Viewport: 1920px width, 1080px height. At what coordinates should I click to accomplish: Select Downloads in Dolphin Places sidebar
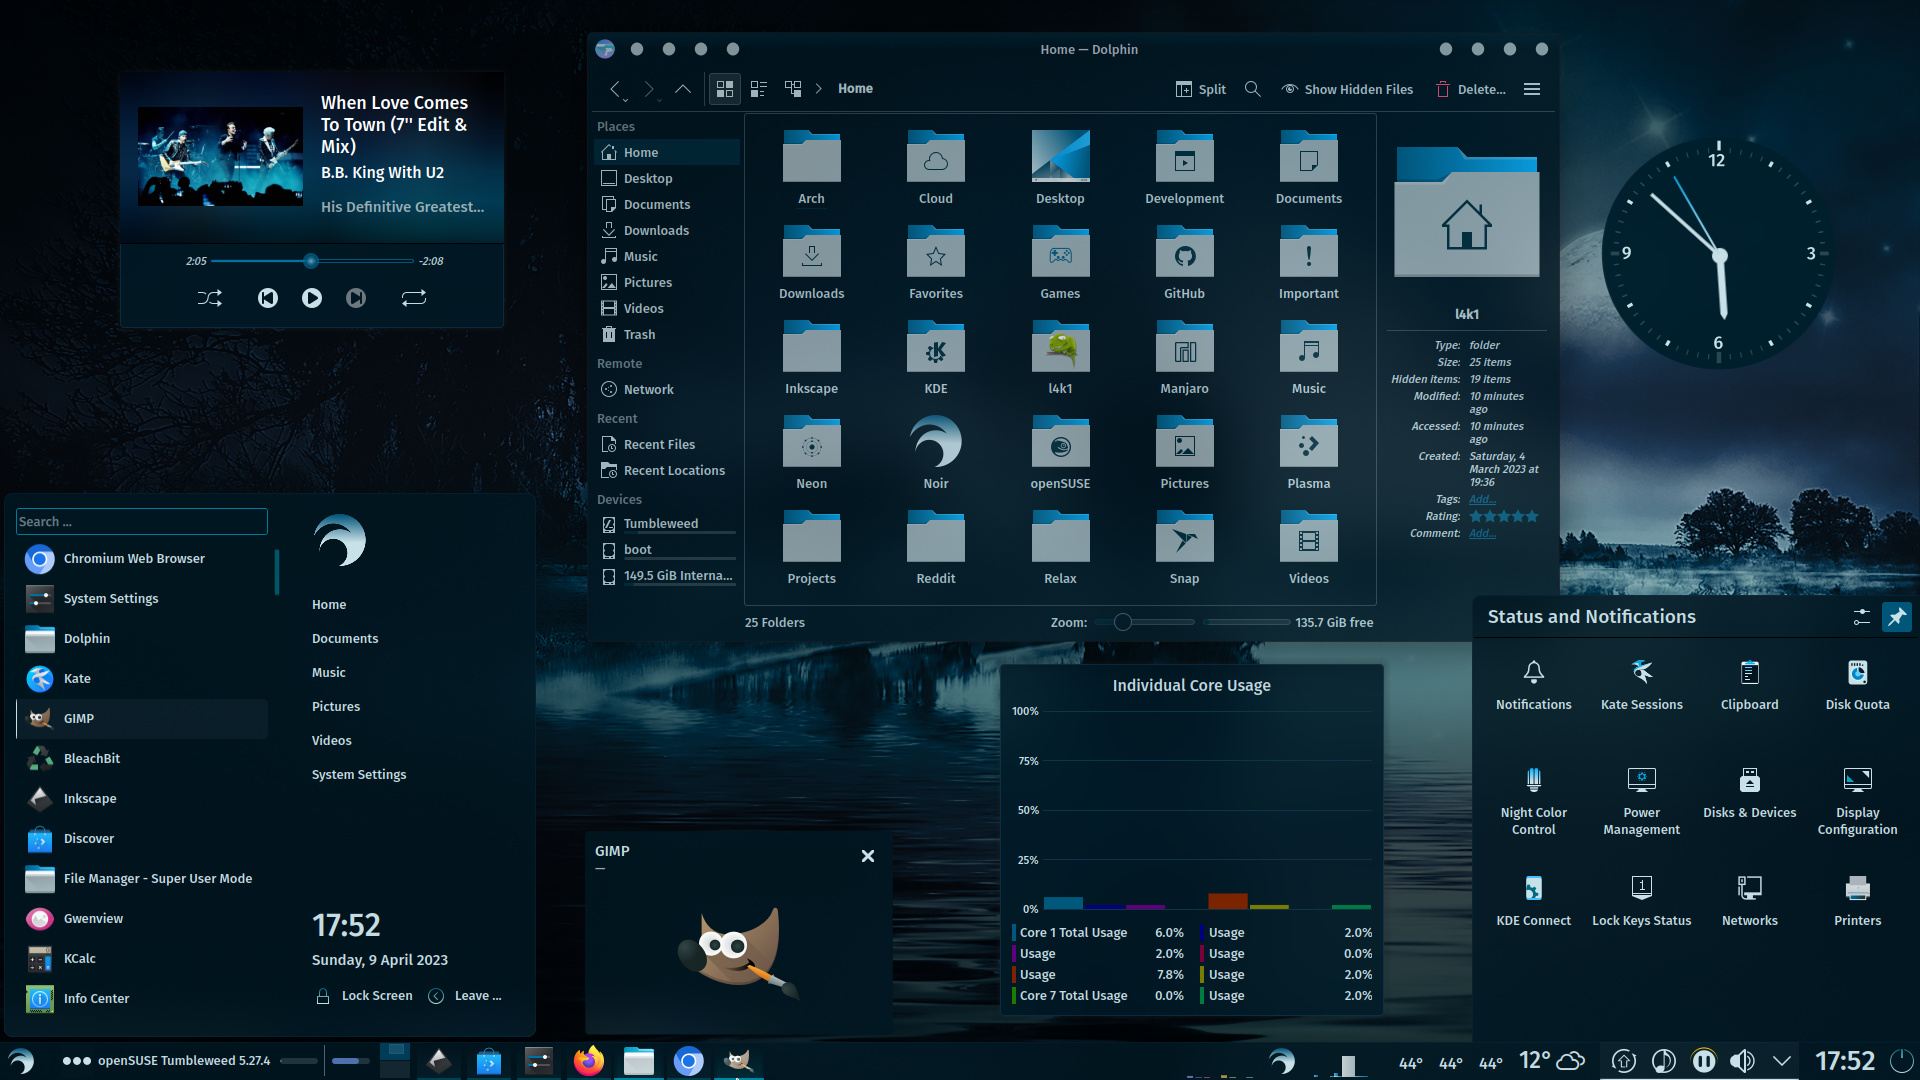click(x=667, y=230)
